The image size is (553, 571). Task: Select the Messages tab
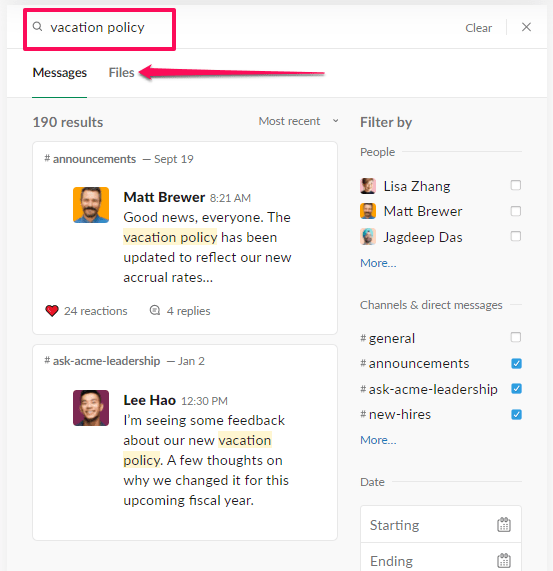pos(60,72)
